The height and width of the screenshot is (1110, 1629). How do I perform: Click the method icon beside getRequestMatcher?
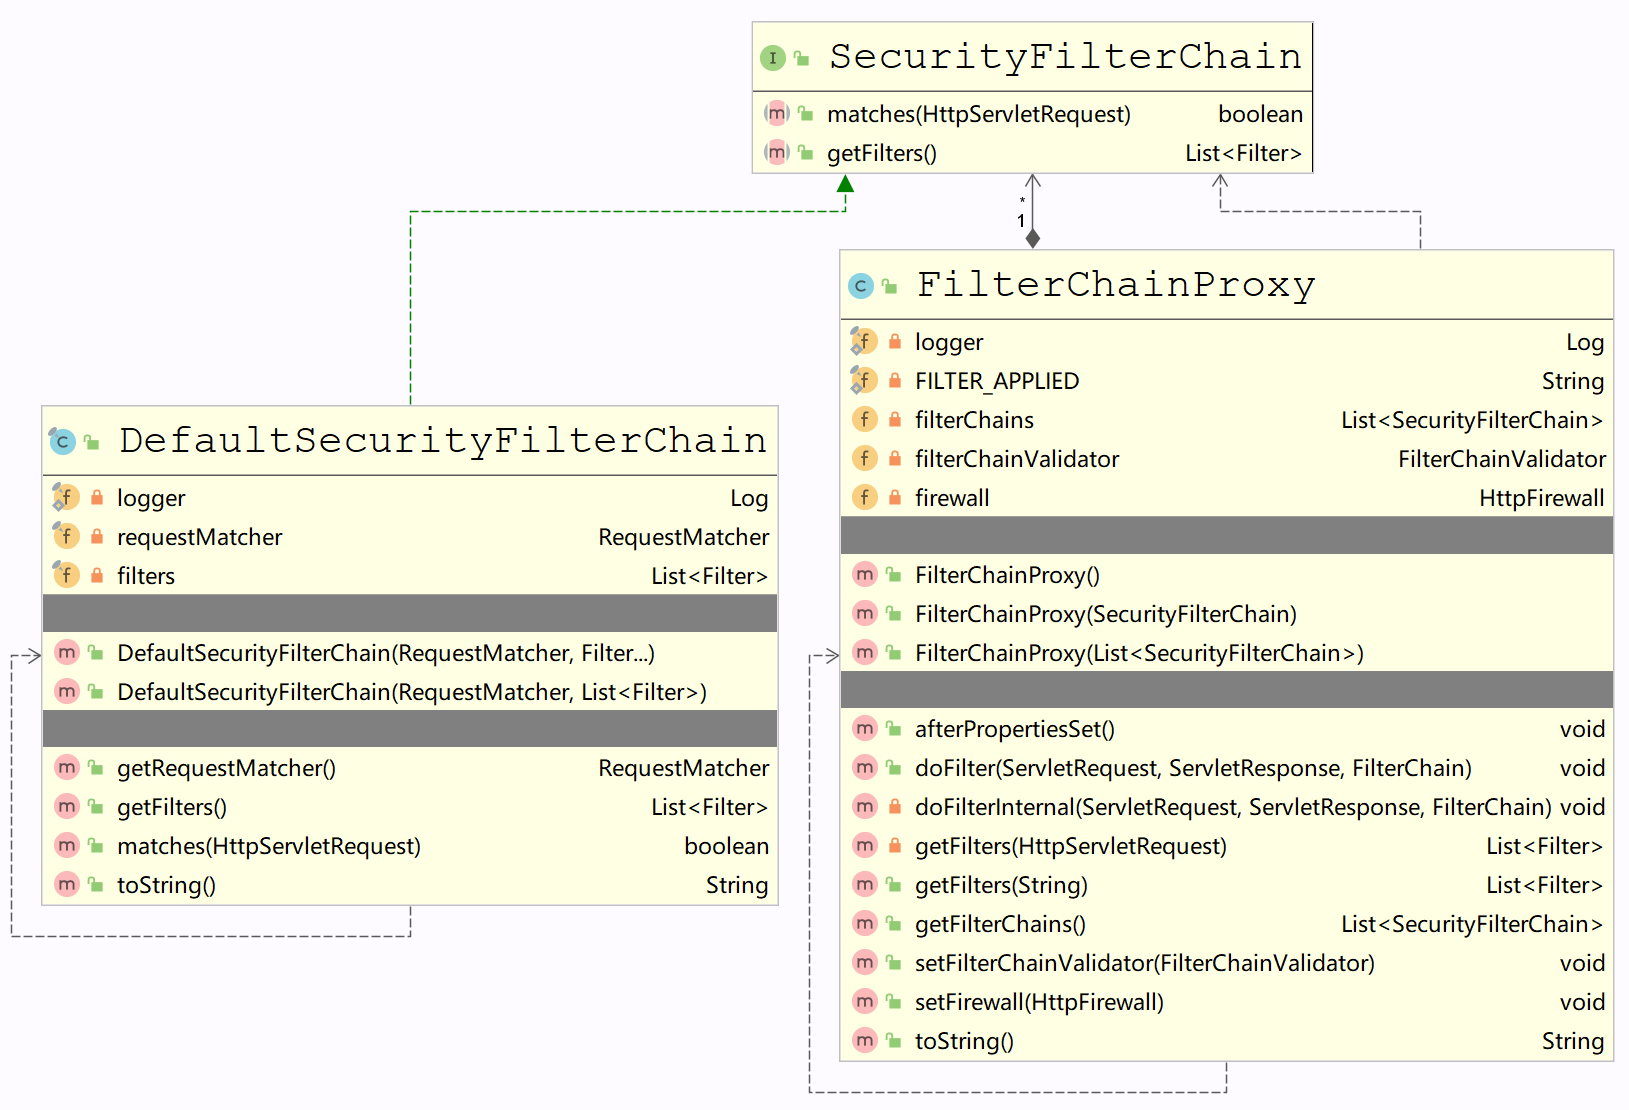click(66, 768)
